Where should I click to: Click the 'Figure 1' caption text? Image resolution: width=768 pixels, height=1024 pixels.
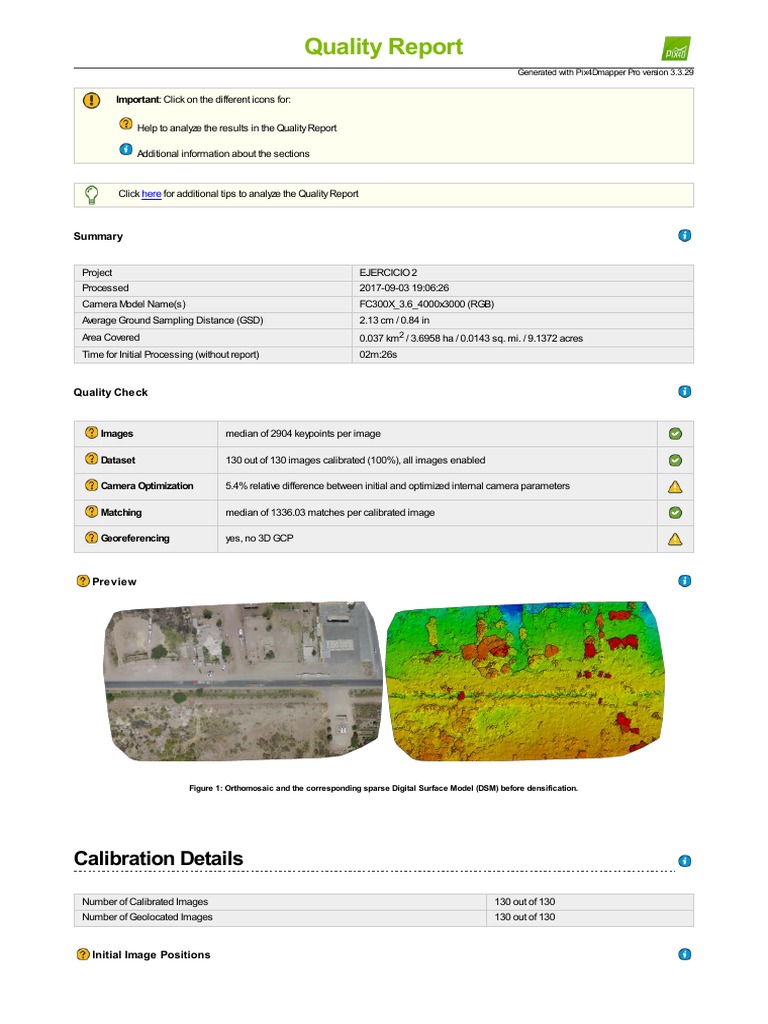pos(383,788)
